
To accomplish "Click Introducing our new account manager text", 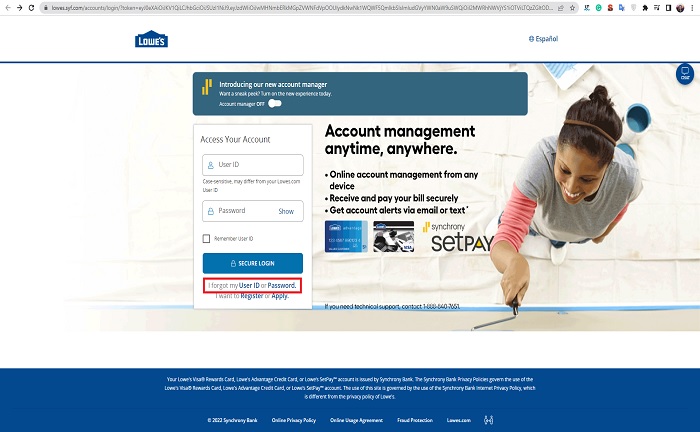I will (x=273, y=84).
